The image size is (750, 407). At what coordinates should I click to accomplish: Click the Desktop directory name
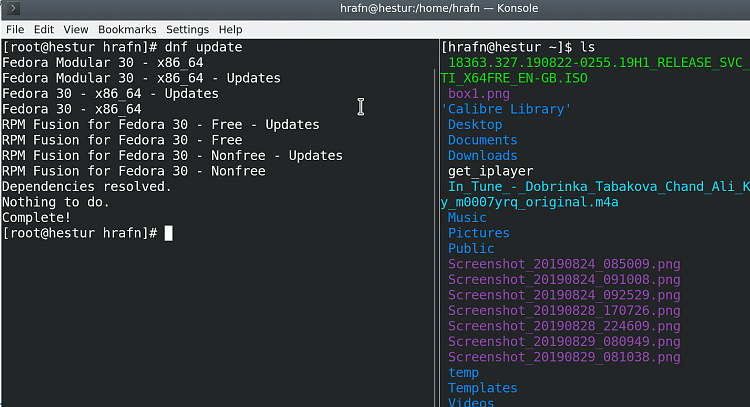(x=475, y=124)
